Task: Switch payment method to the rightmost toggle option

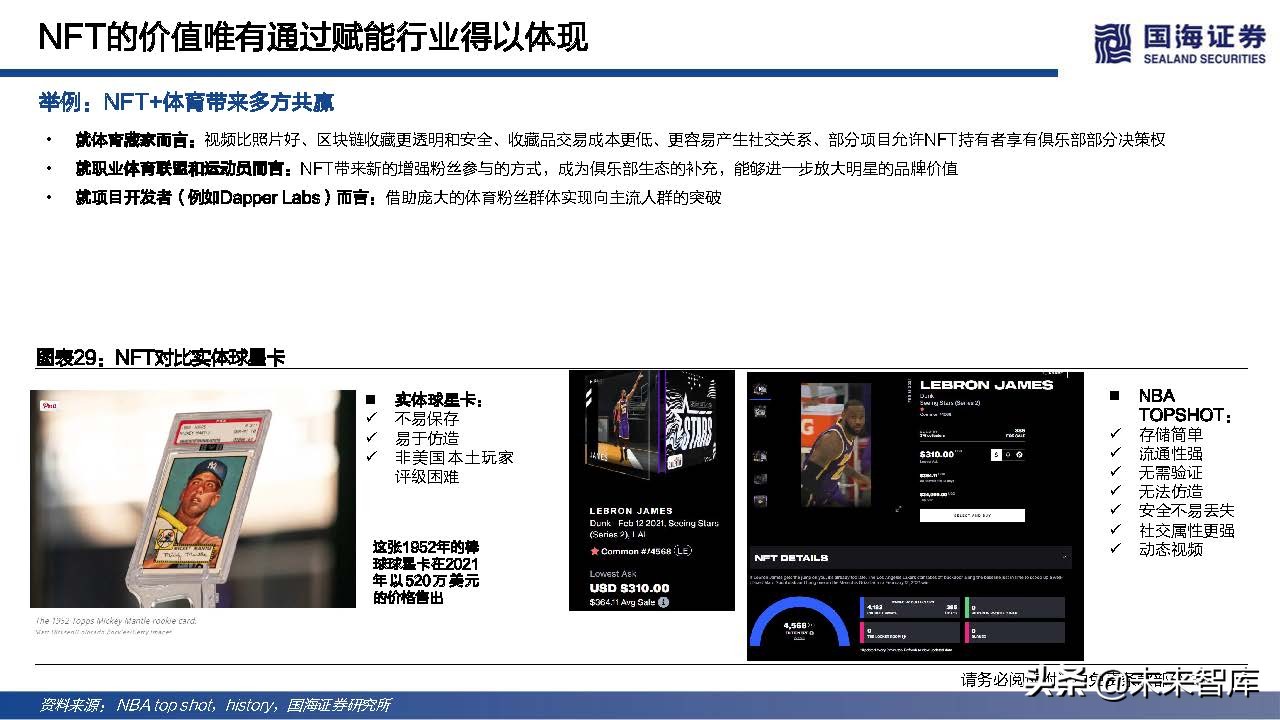Action: pos(1019,455)
